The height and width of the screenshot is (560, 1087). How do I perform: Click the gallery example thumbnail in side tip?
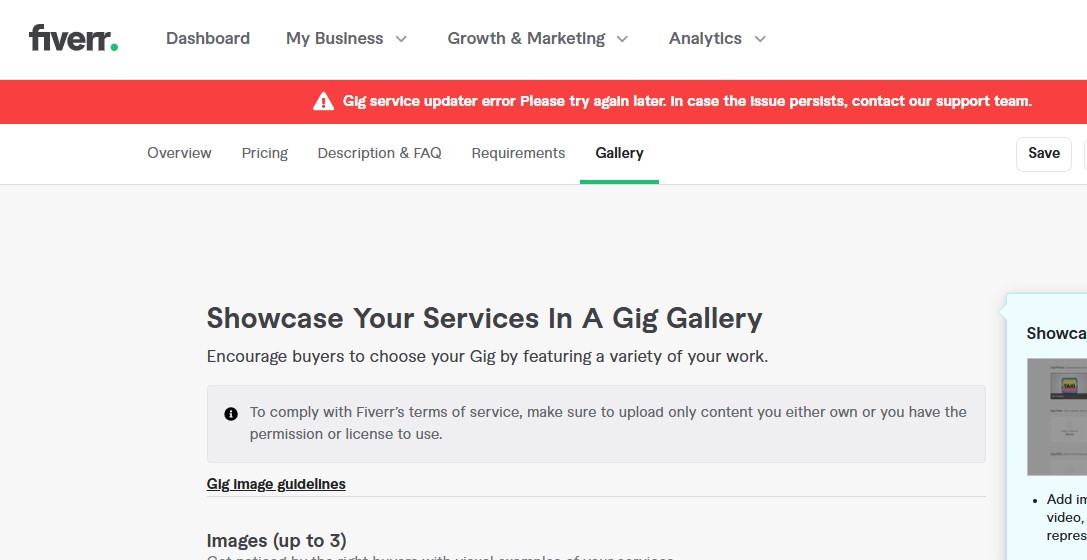(x=1056, y=417)
